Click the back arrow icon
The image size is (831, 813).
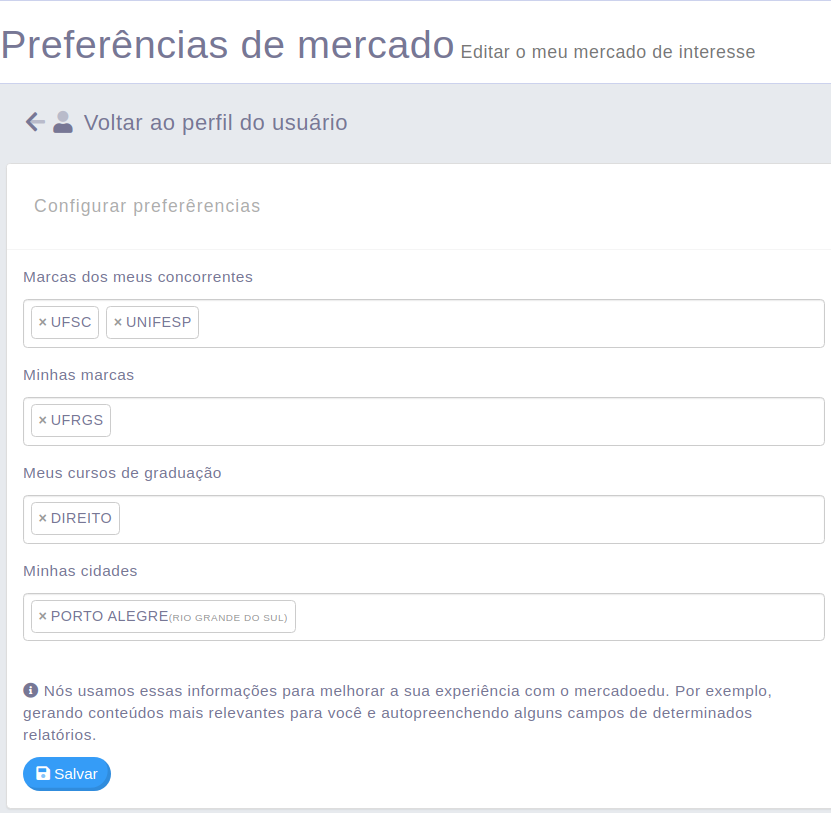pyautogui.click(x=35, y=122)
